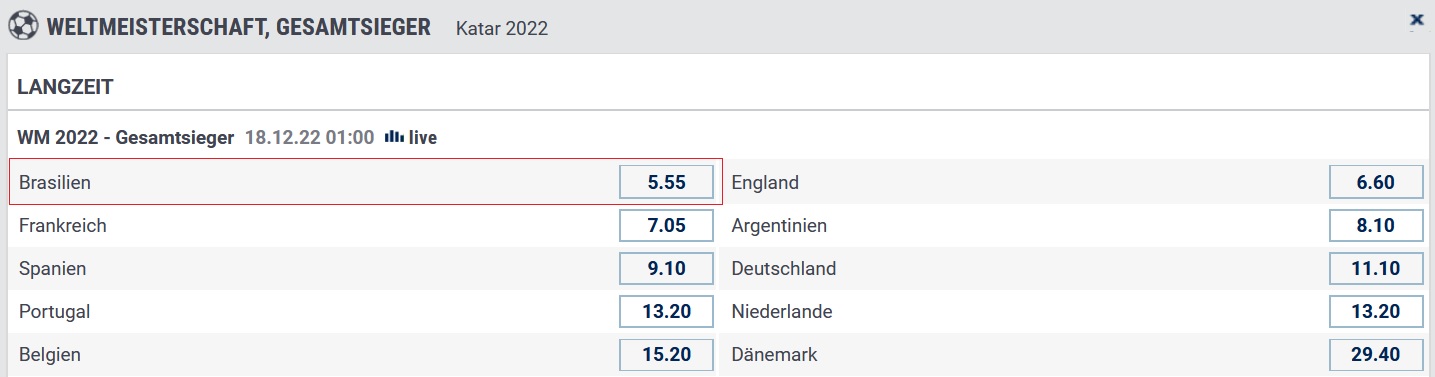Choose Dänemark odds 29.40
Image resolution: width=1435 pixels, height=377 pixels.
(1376, 355)
